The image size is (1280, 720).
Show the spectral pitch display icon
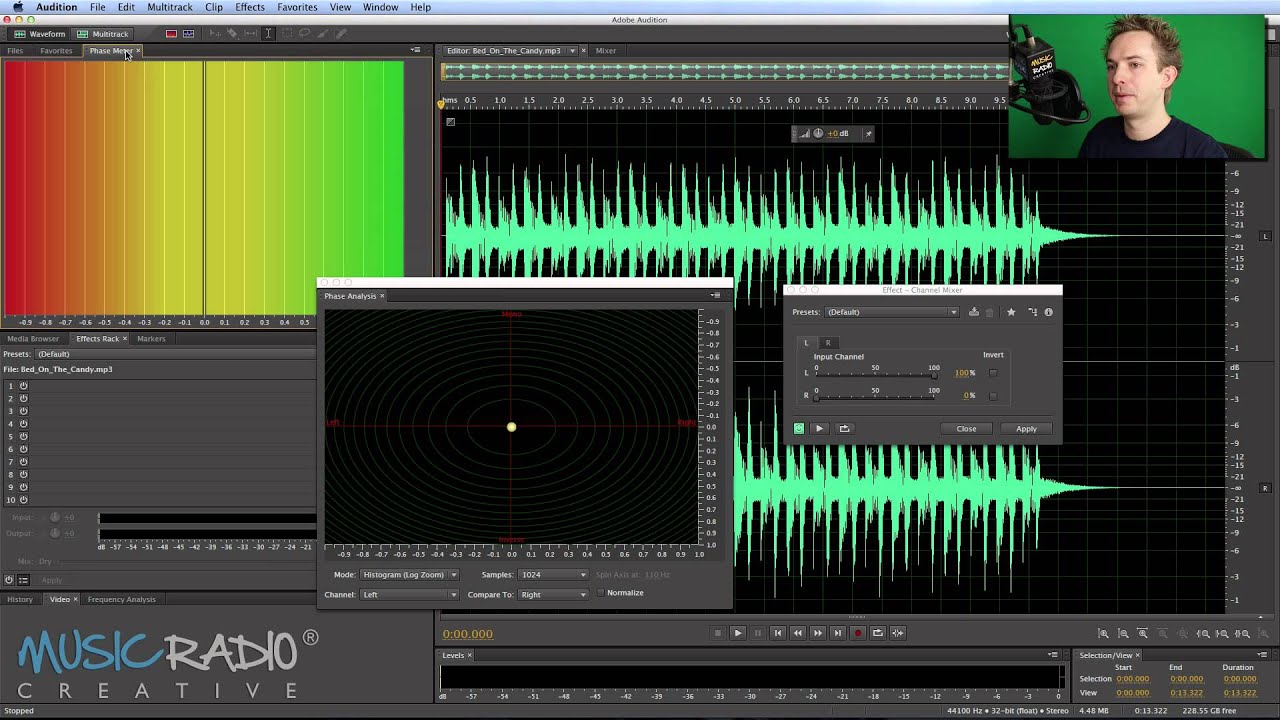(188, 34)
